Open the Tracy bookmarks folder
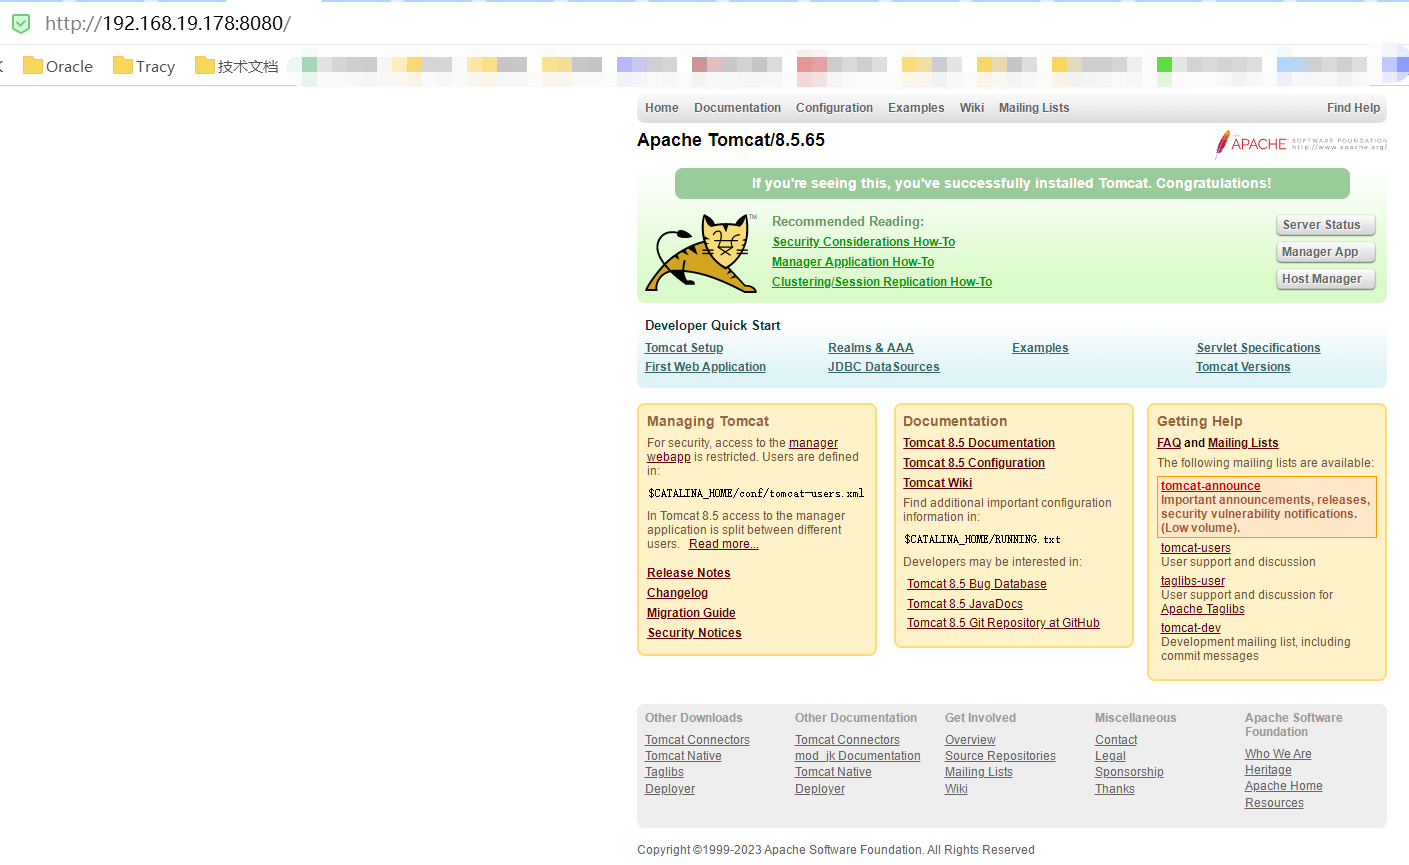Image resolution: width=1409 pixels, height=865 pixels. tap(143, 66)
